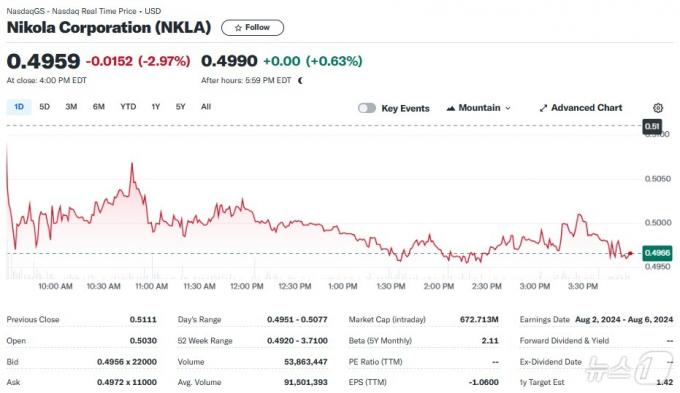Image resolution: width=680 pixels, height=393 pixels.
Task: Click the after-hours price 0.4990
Action: (229, 61)
